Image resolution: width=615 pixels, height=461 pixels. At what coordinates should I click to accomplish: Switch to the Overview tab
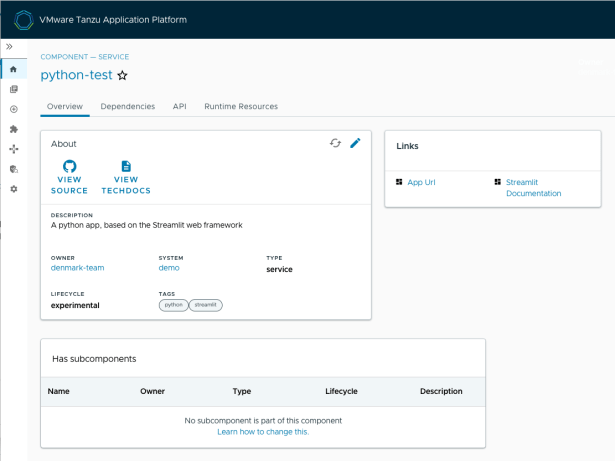pyautogui.click(x=65, y=106)
